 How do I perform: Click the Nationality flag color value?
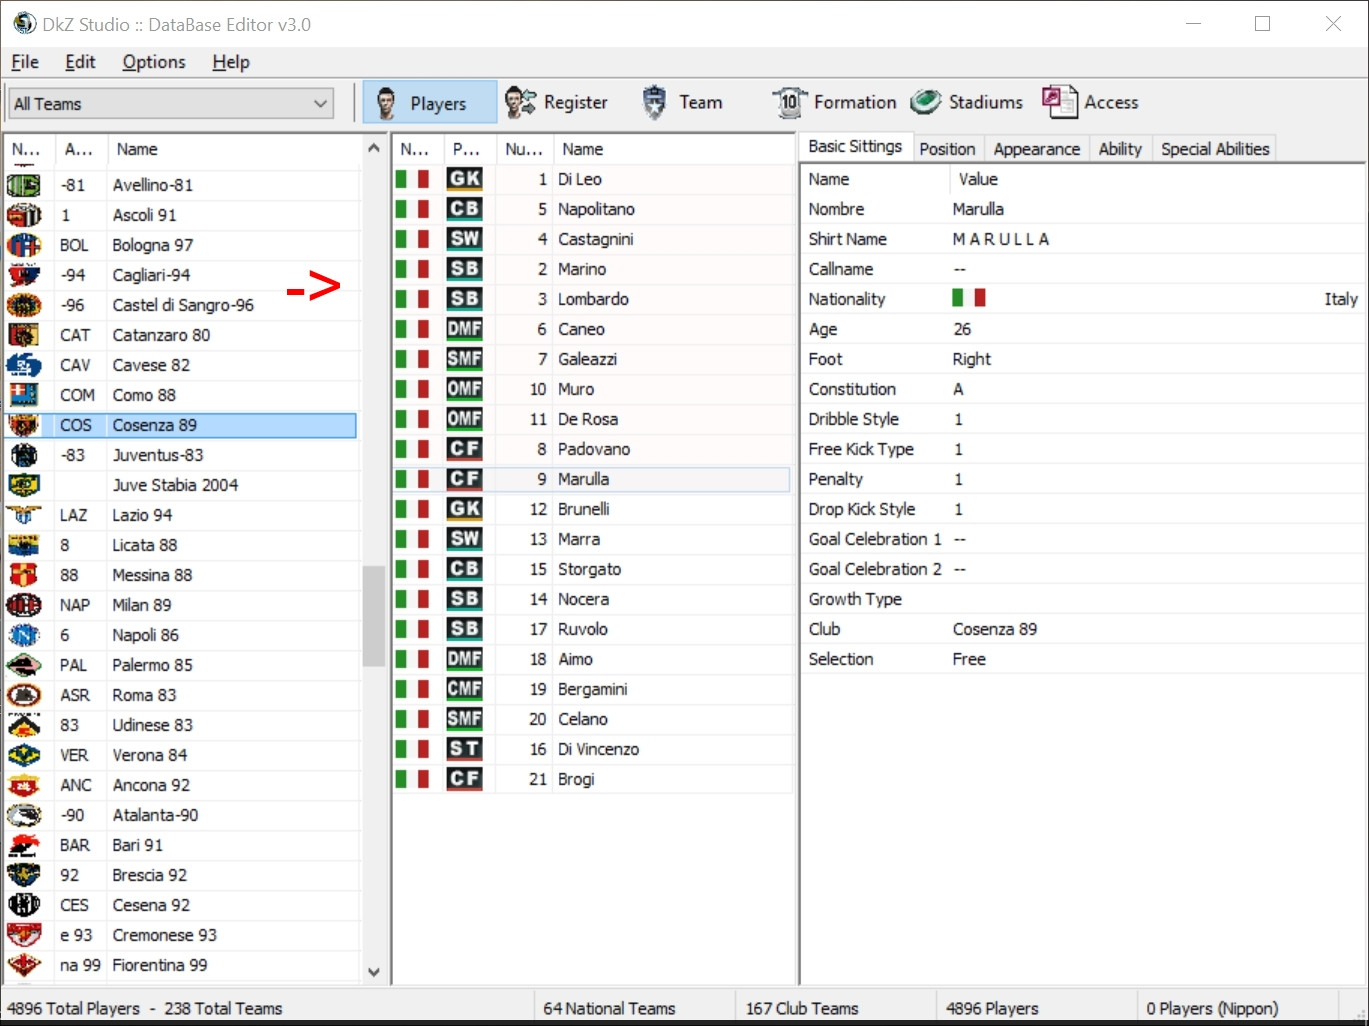pyautogui.click(x=969, y=298)
